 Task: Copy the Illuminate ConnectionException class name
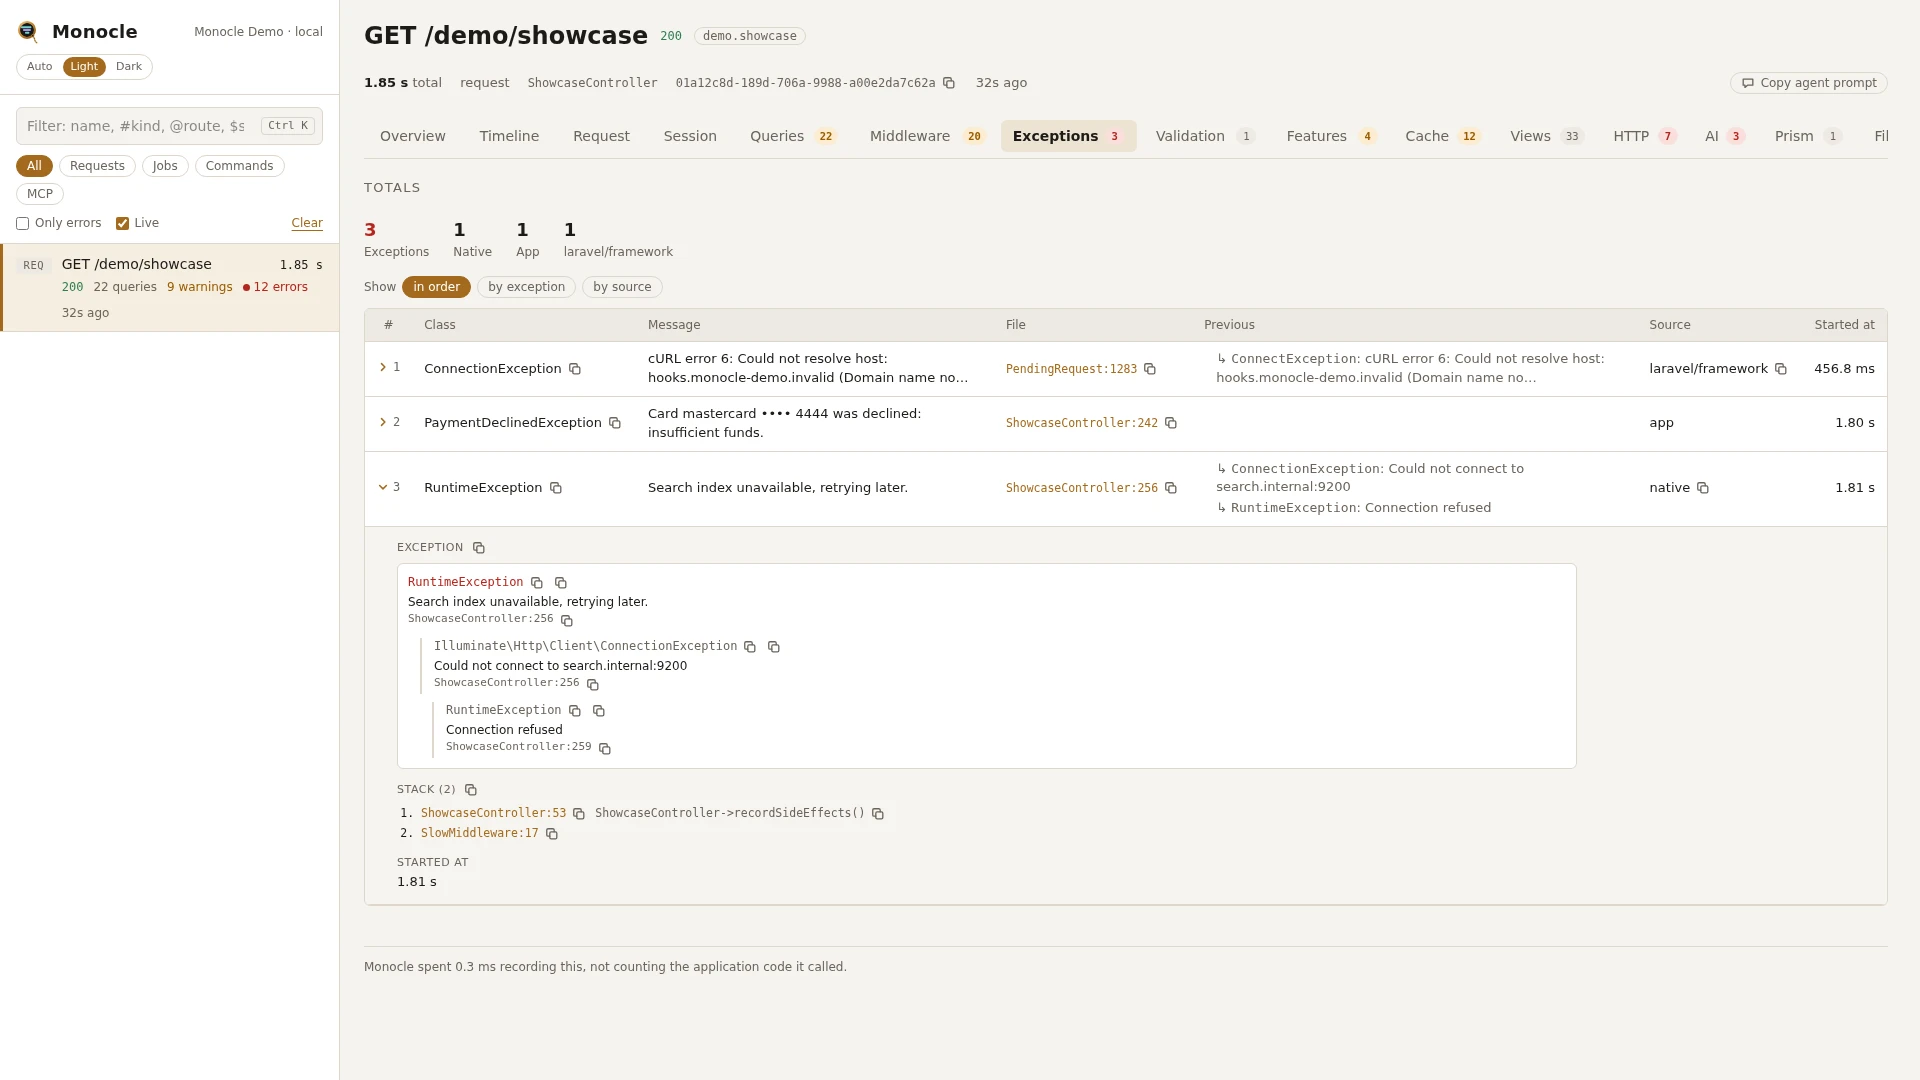tap(750, 647)
